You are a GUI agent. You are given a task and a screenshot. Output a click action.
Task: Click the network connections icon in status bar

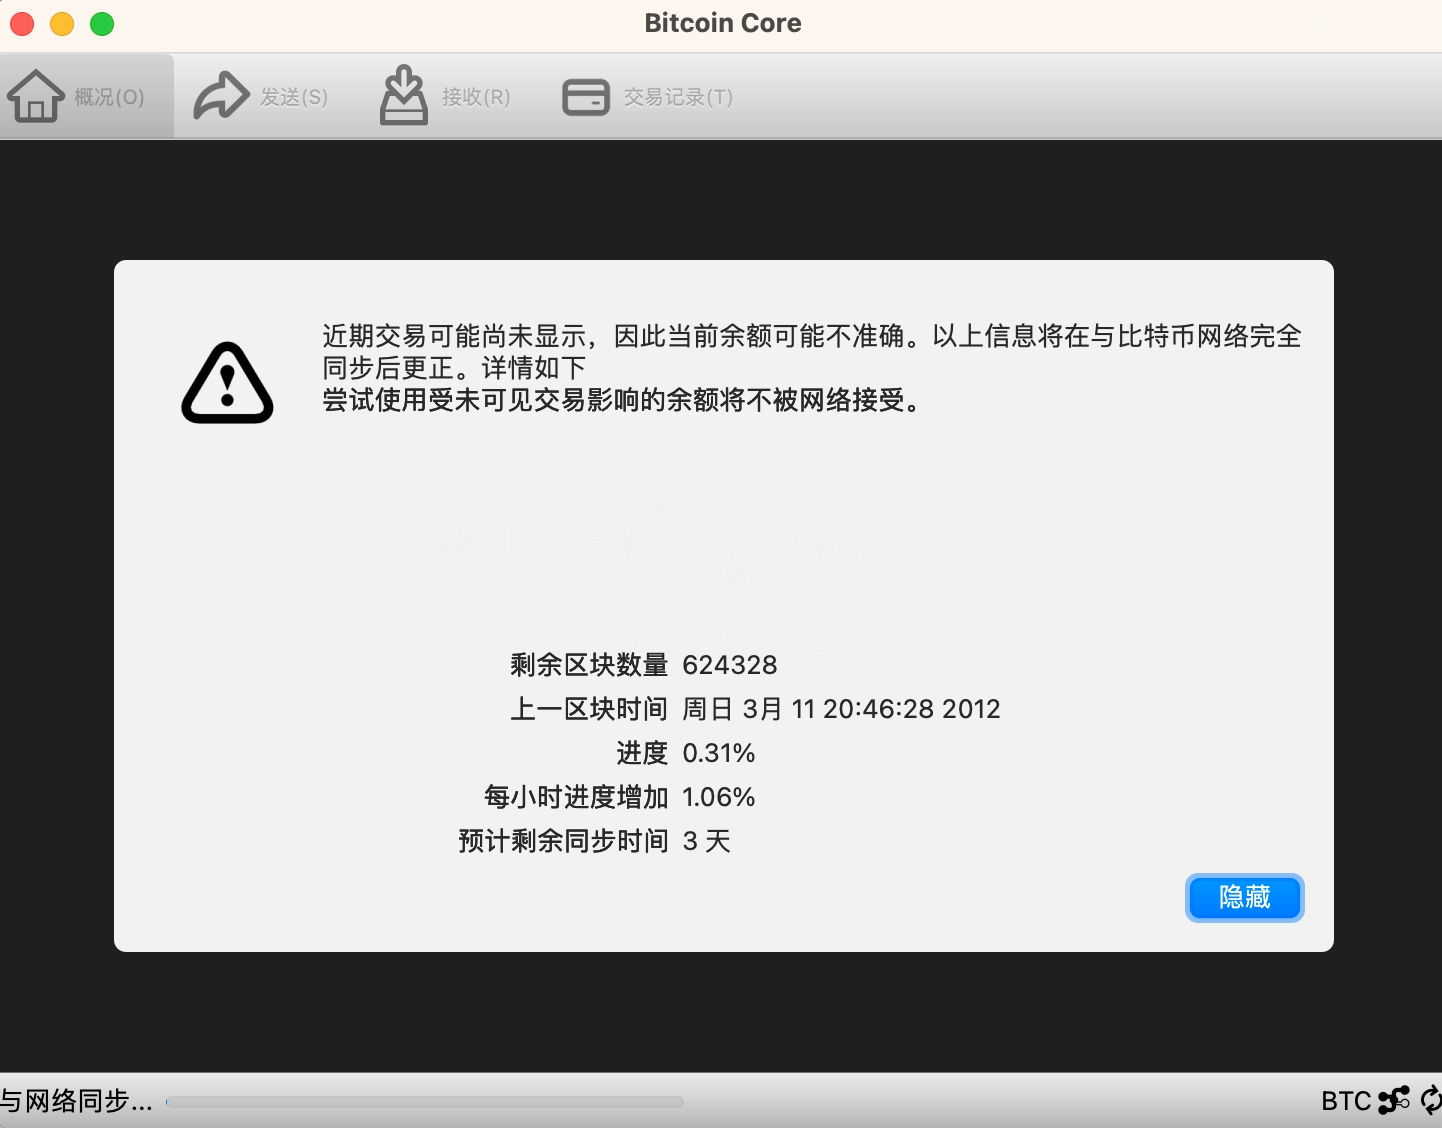click(x=1394, y=1100)
